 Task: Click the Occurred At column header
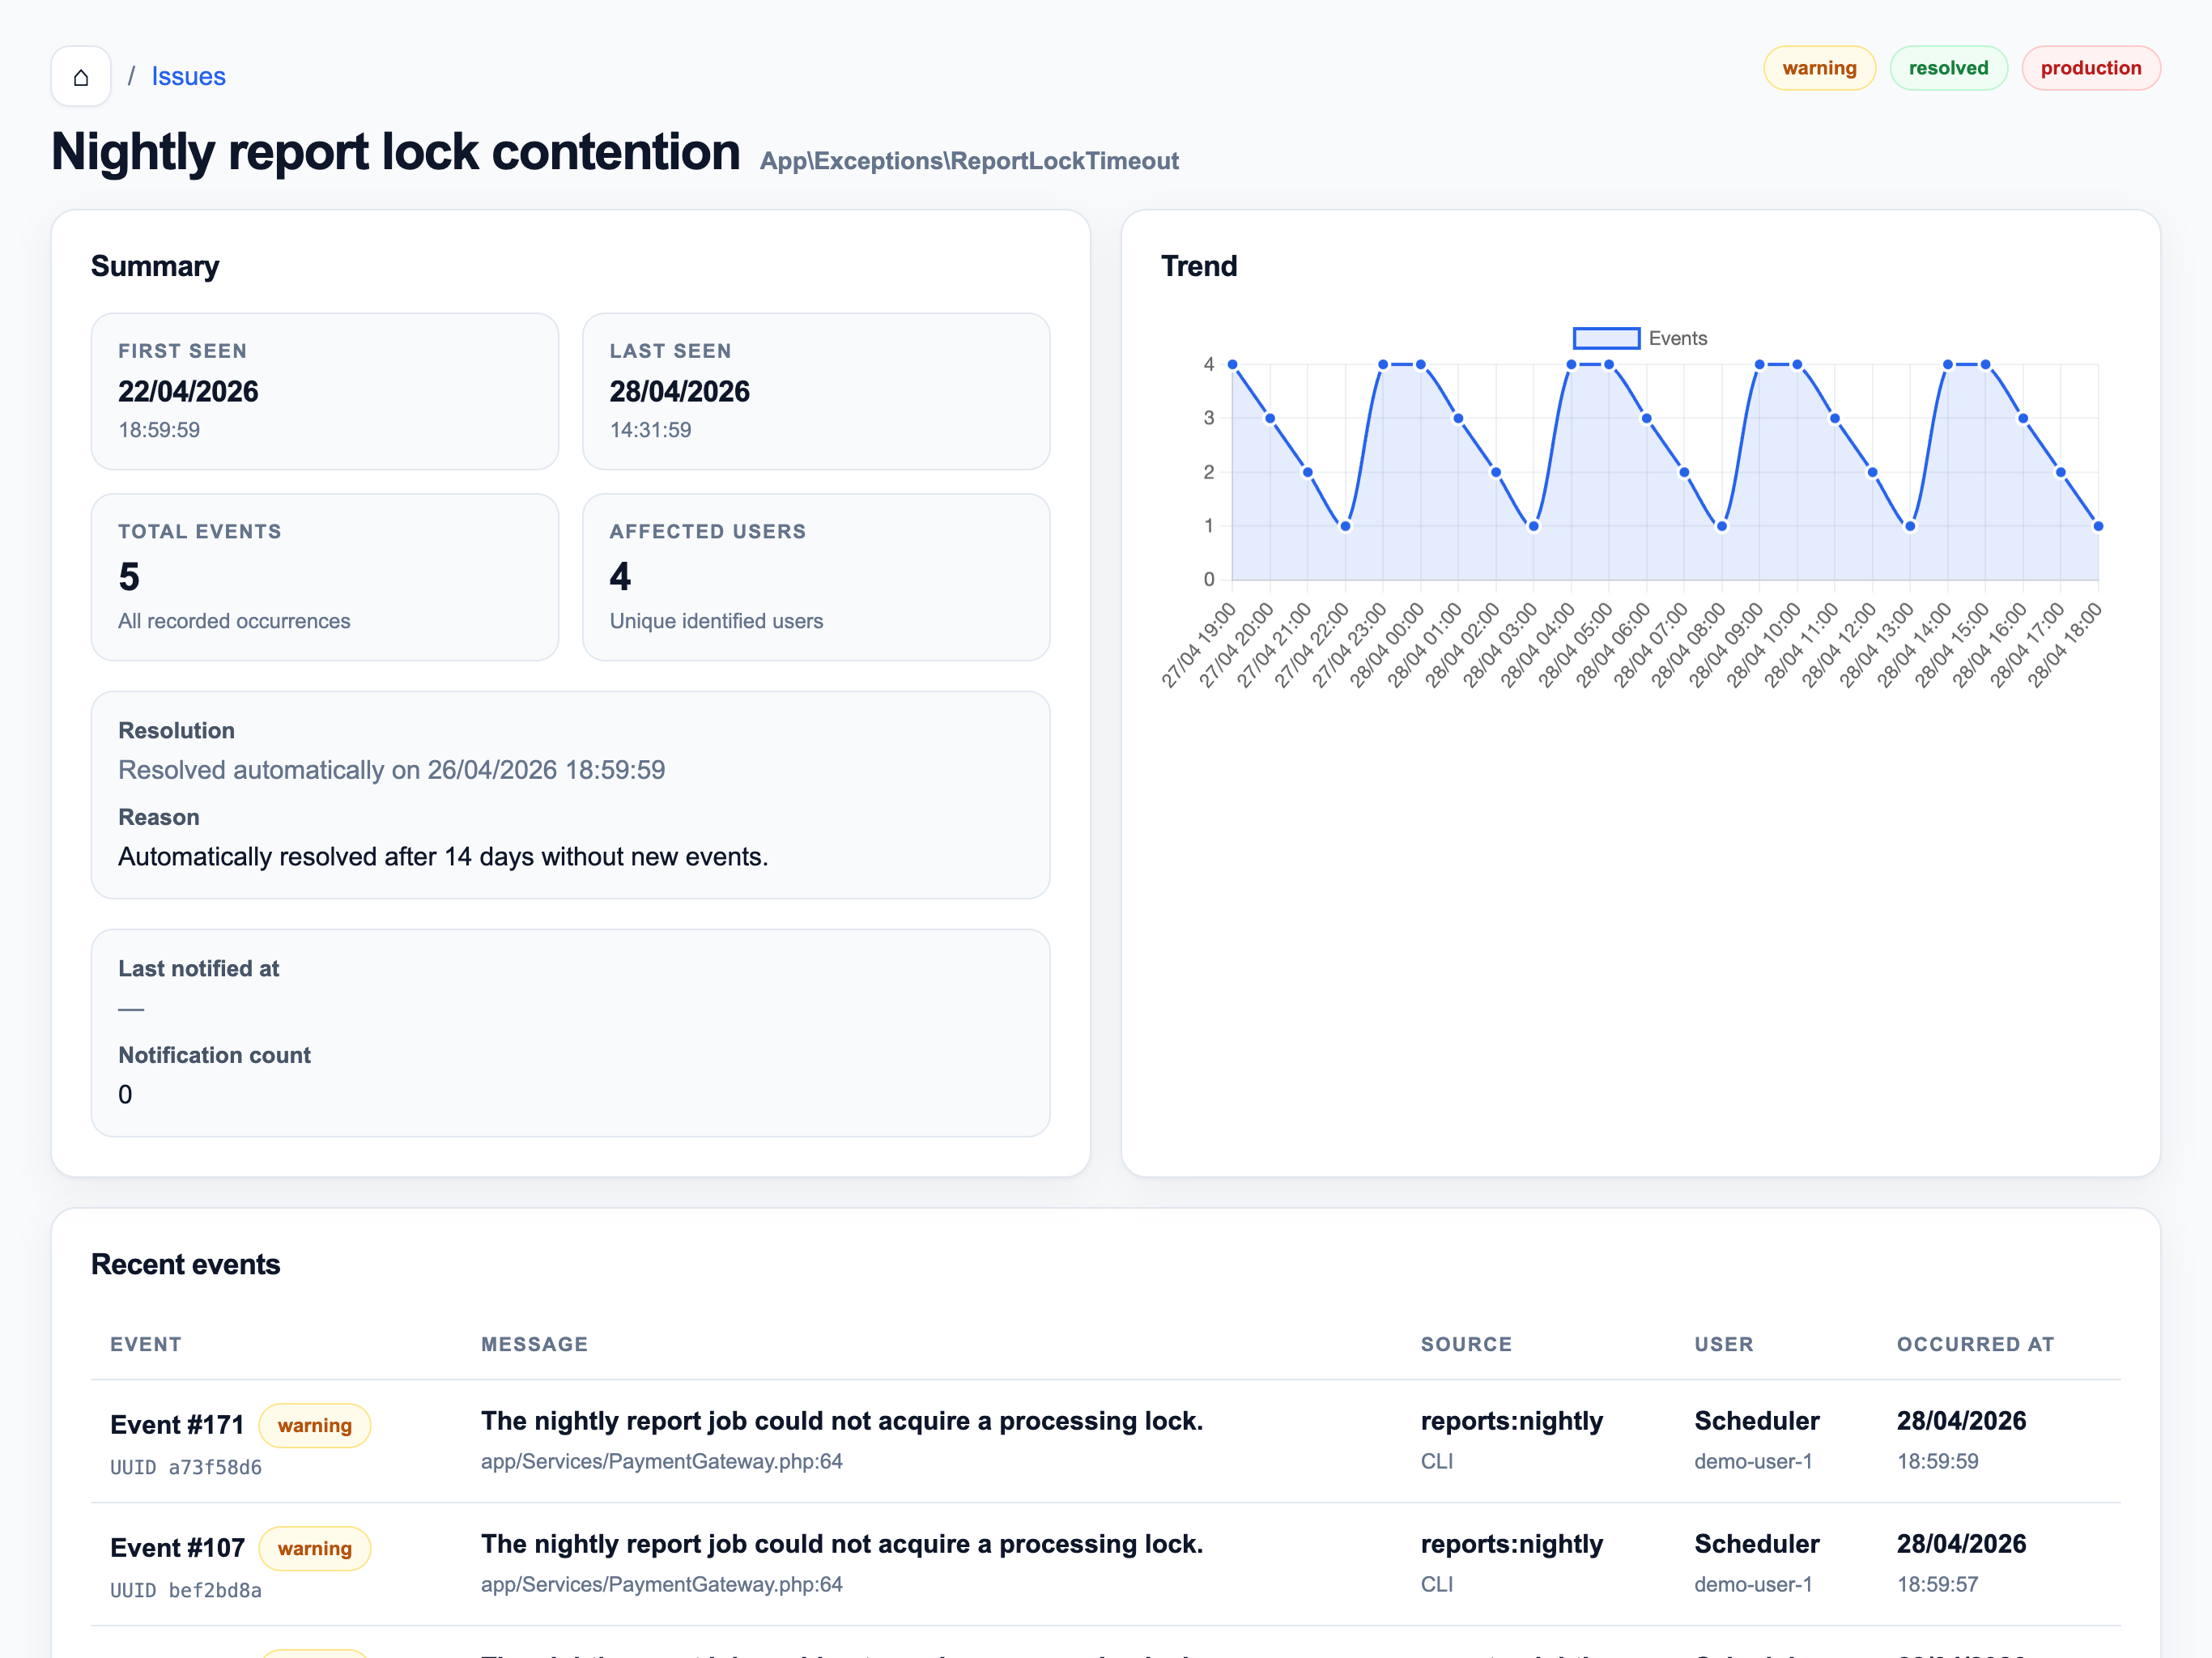[x=1975, y=1344]
